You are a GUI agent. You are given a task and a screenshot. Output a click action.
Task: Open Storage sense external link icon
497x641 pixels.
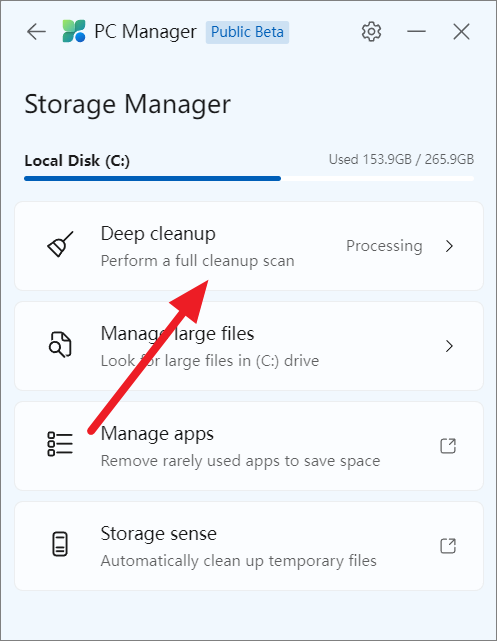(448, 546)
